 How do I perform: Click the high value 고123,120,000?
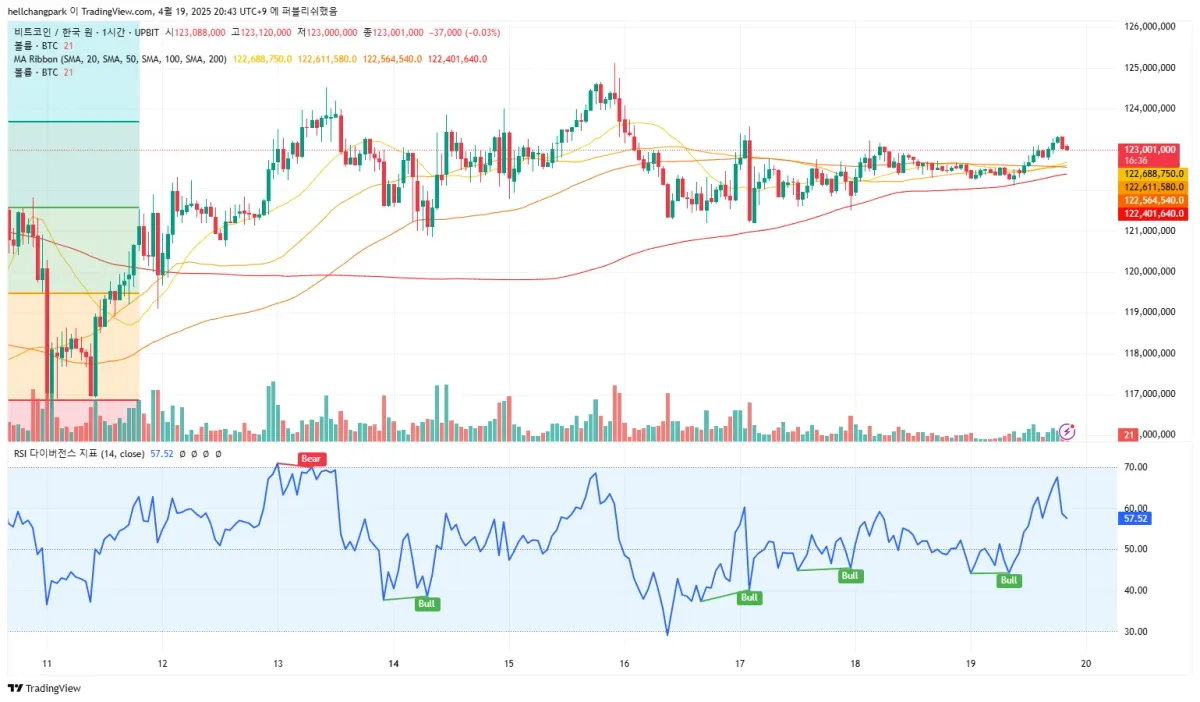pyautogui.click(x=260, y=32)
